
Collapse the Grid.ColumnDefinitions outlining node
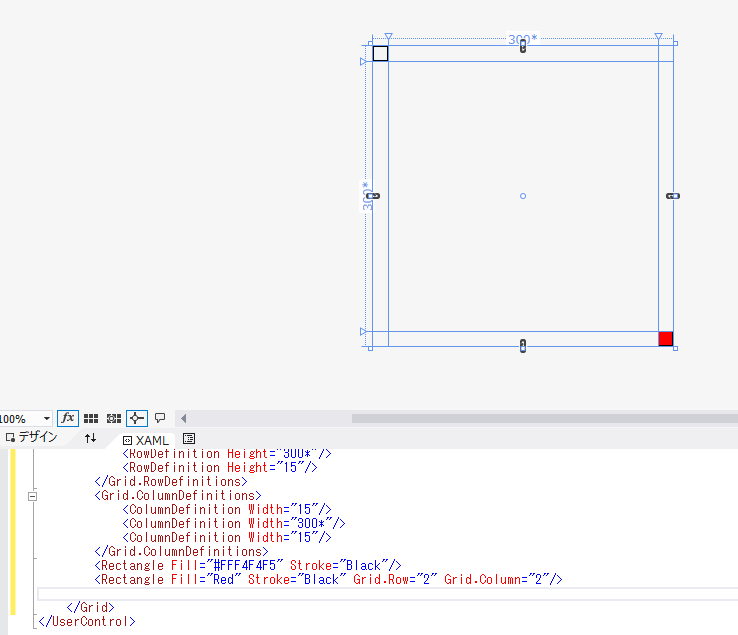tap(32, 496)
